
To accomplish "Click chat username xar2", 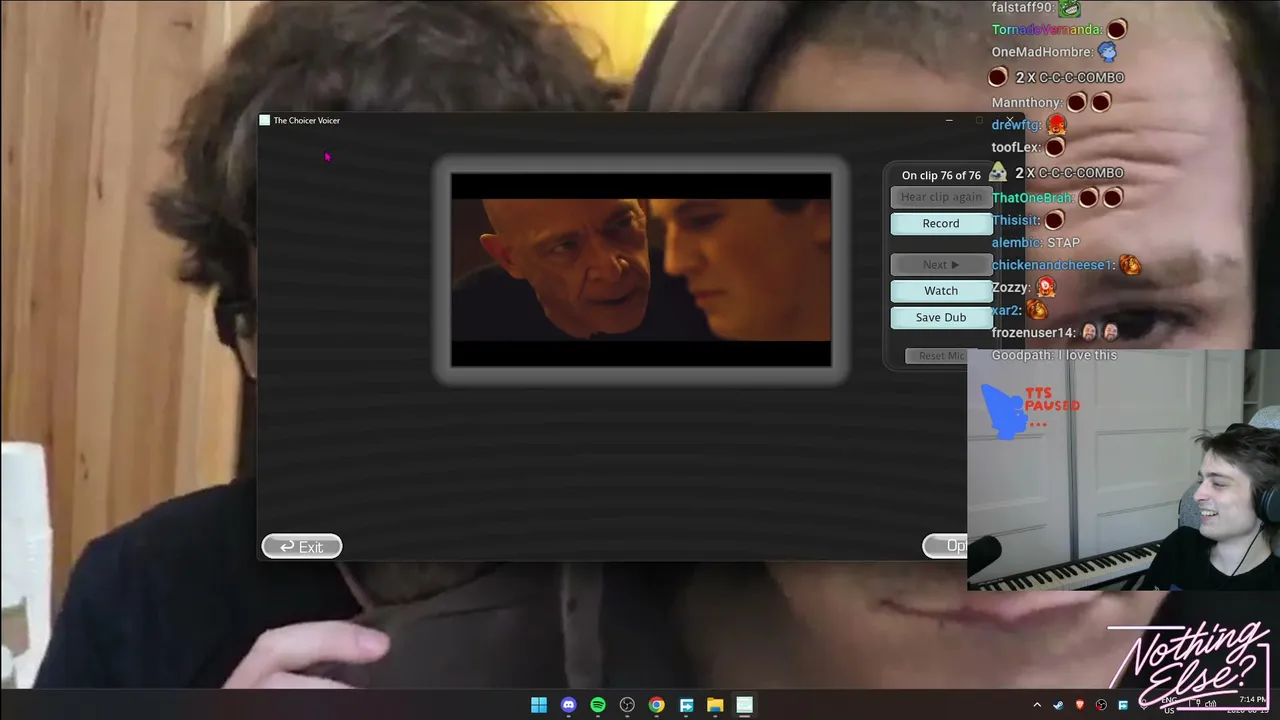I will pos(1007,310).
